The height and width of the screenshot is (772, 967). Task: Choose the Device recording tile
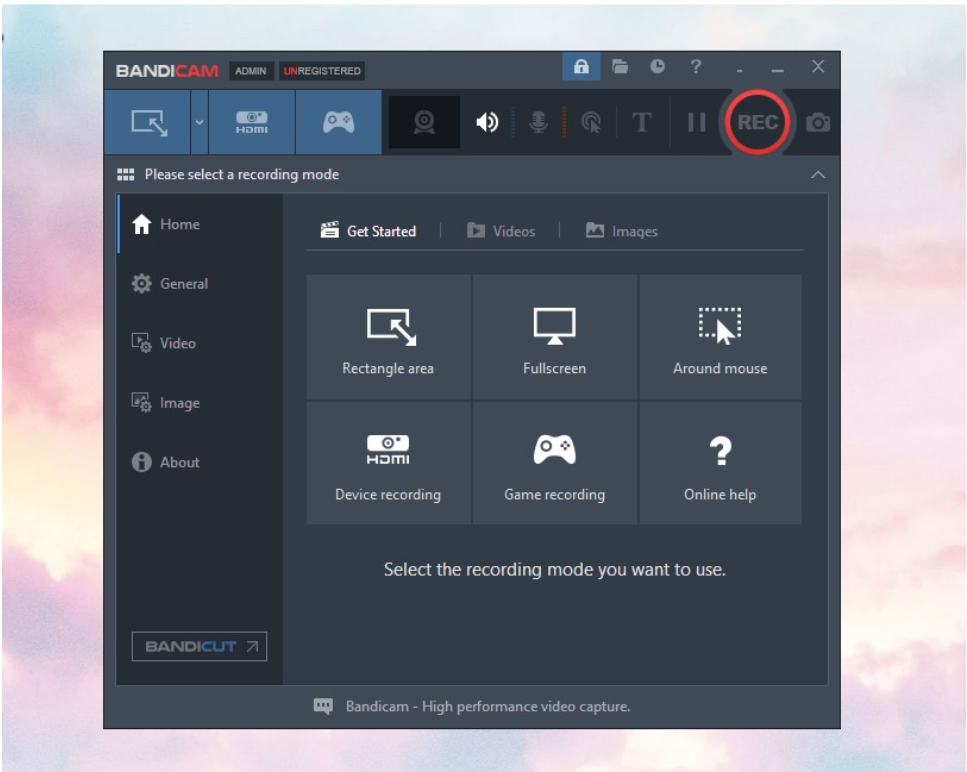coord(389,463)
